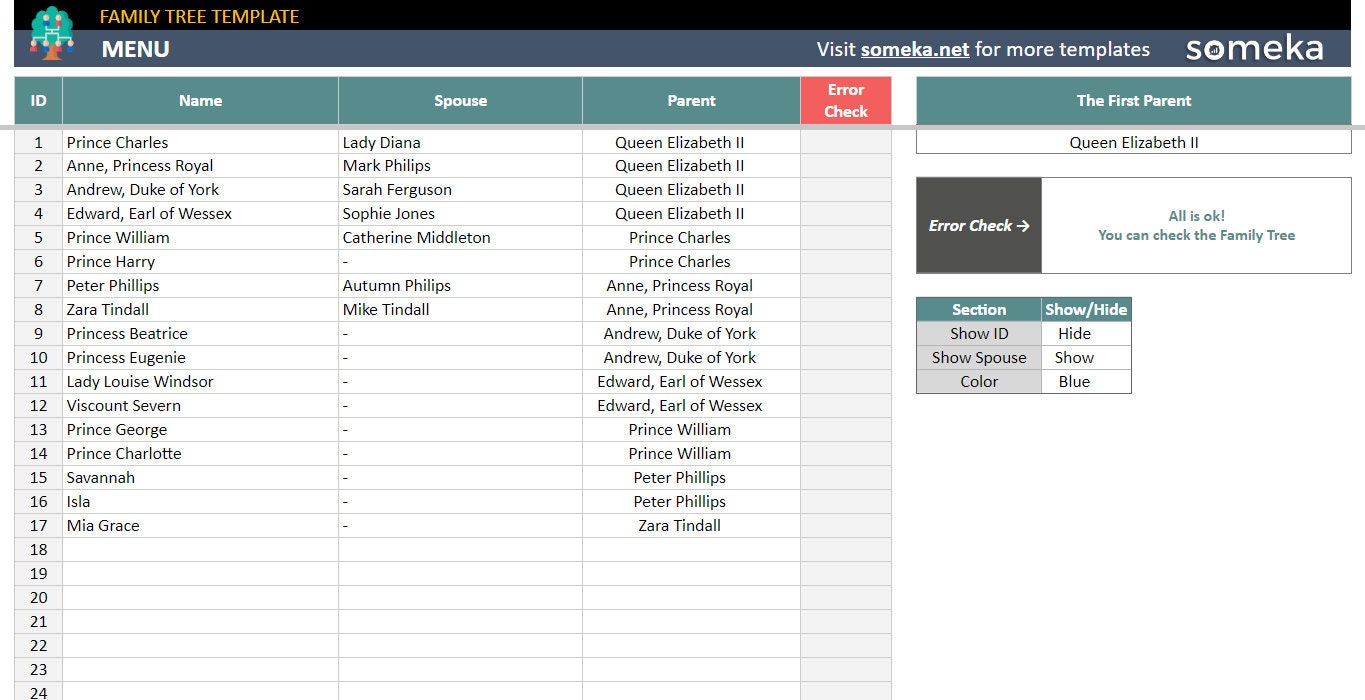Select Queen Elizabeth II first parent cell

pos(1133,143)
